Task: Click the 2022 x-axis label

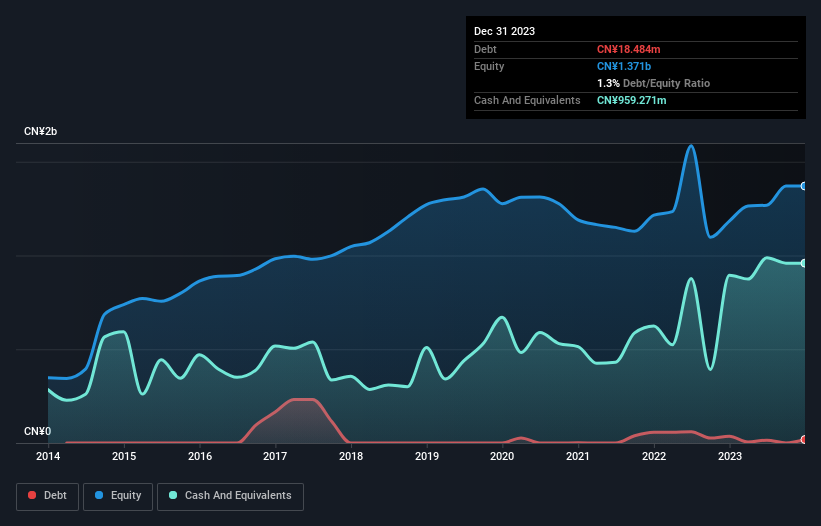Action: click(x=654, y=456)
